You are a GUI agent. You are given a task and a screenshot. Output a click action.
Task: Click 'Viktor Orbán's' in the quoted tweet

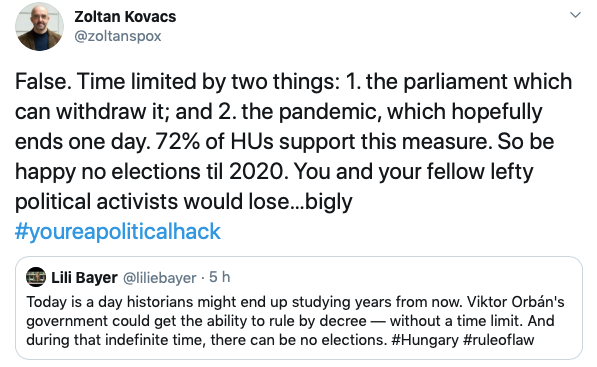point(516,302)
